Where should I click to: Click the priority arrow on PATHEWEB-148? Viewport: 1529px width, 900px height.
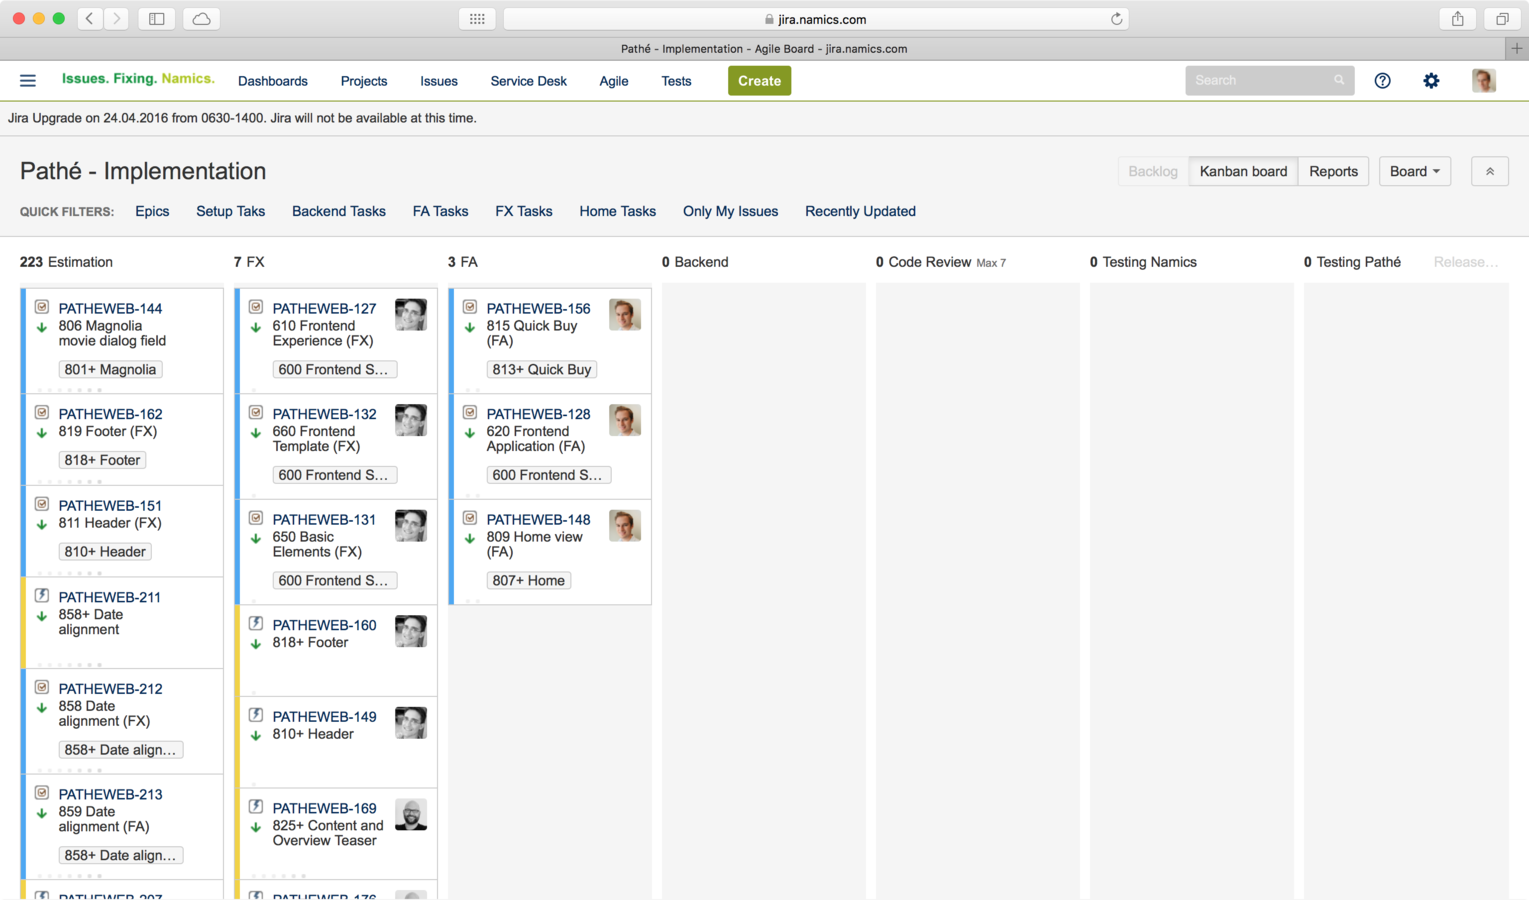pos(470,538)
